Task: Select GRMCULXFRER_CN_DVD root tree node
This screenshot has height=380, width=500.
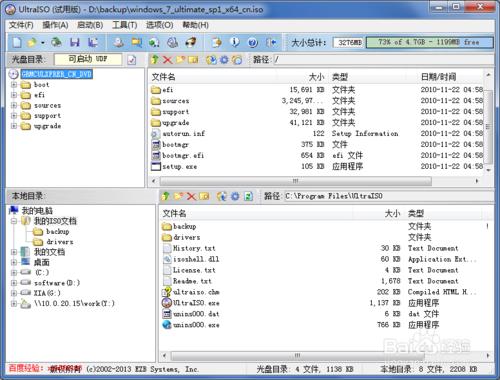Action: click(x=57, y=74)
